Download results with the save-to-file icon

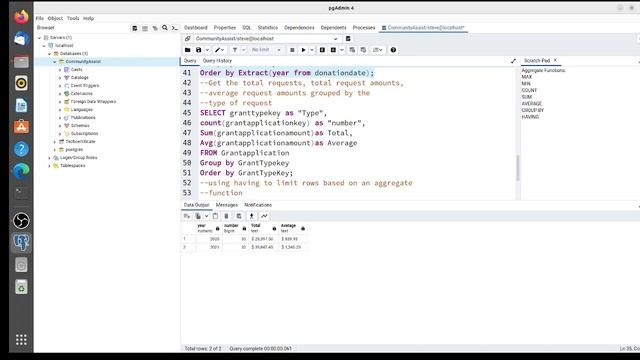pos(252,216)
